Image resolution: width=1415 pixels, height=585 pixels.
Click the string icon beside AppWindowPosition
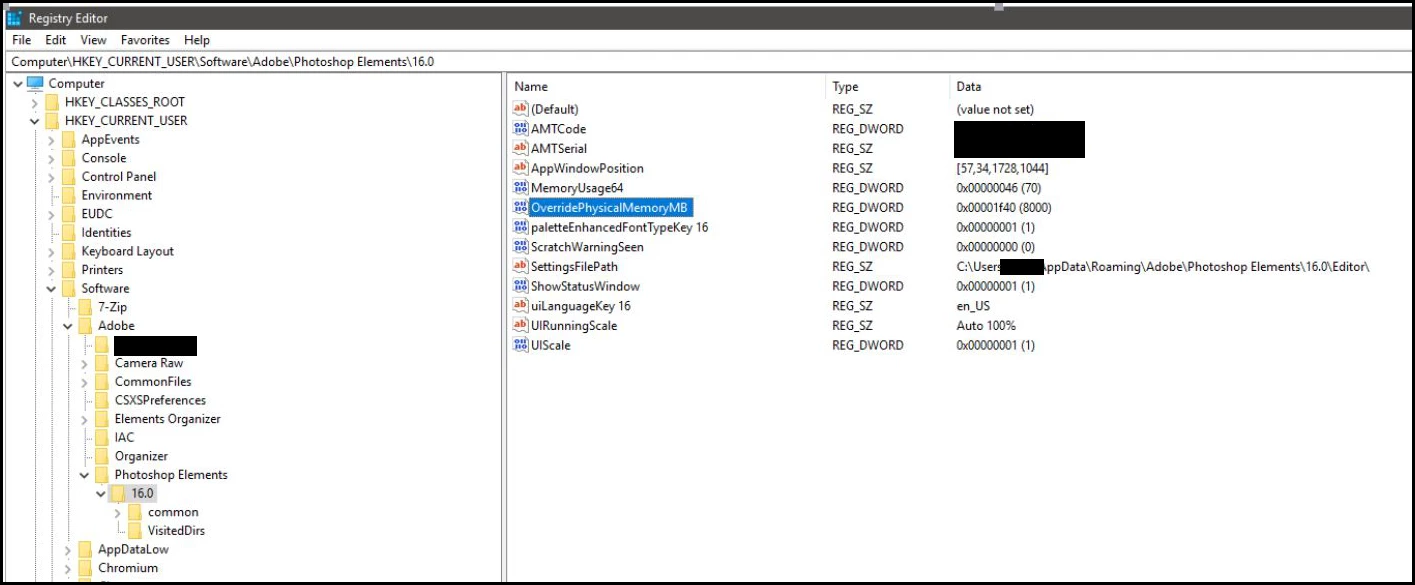(520, 168)
